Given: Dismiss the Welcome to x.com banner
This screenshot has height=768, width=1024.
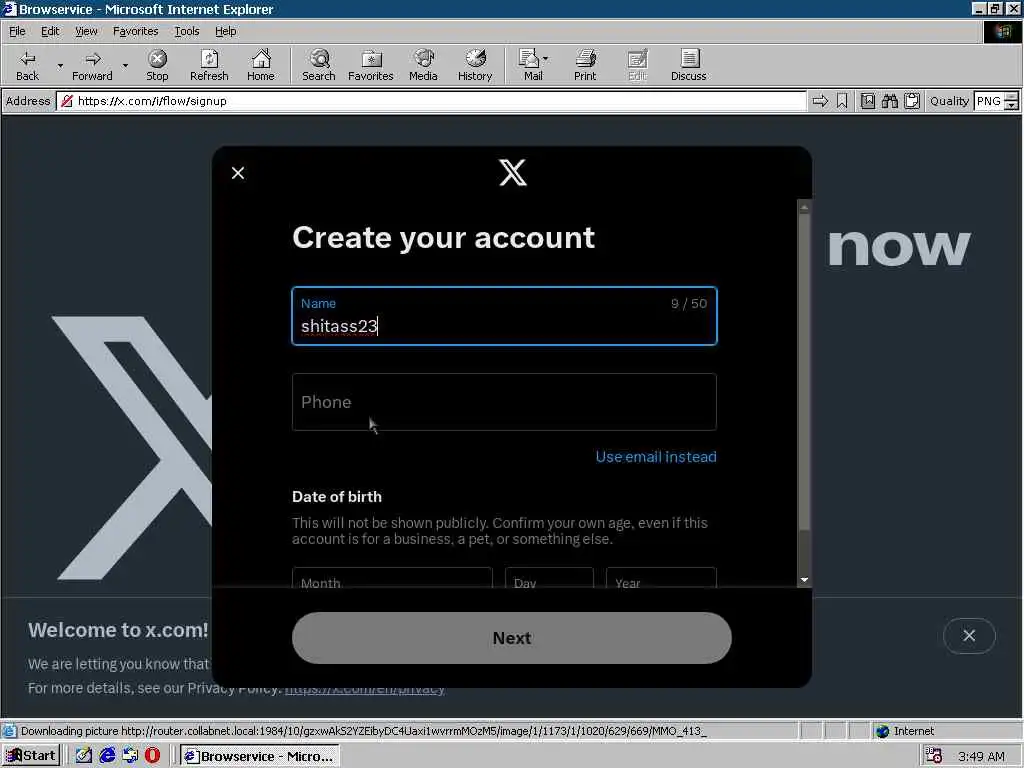Looking at the screenshot, I should coord(969,635).
